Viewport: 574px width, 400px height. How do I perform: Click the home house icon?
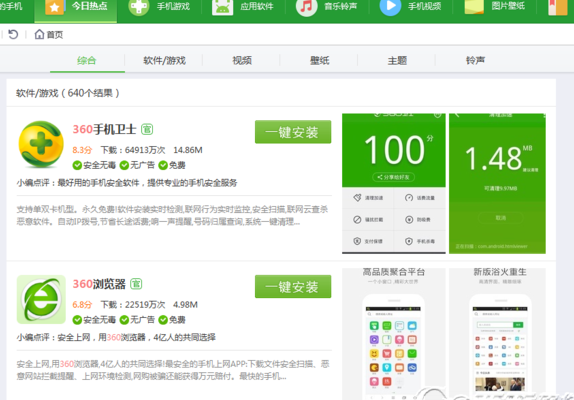39,34
